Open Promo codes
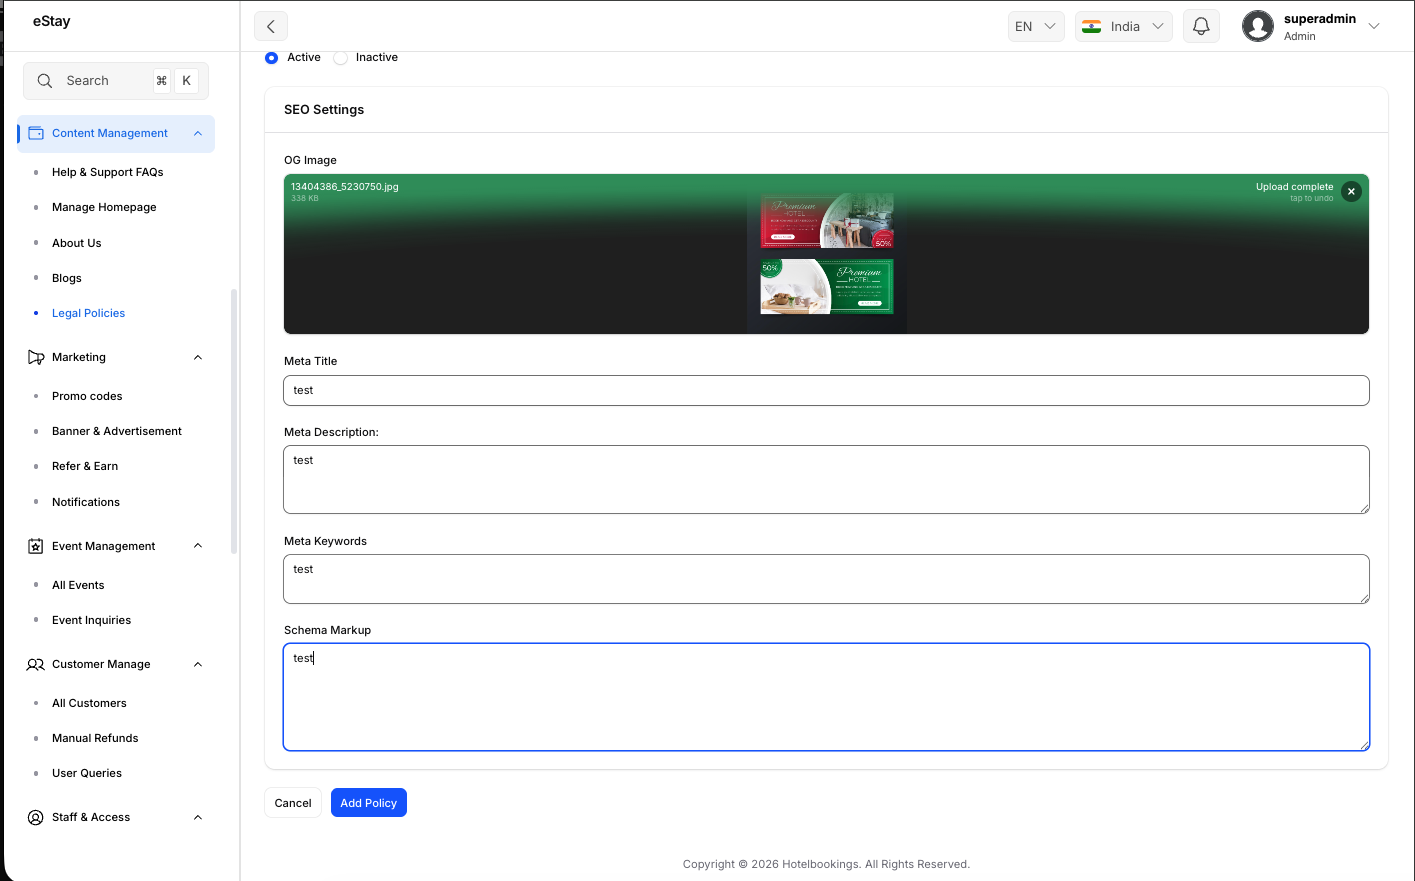The width and height of the screenshot is (1415, 881). pos(87,396)
